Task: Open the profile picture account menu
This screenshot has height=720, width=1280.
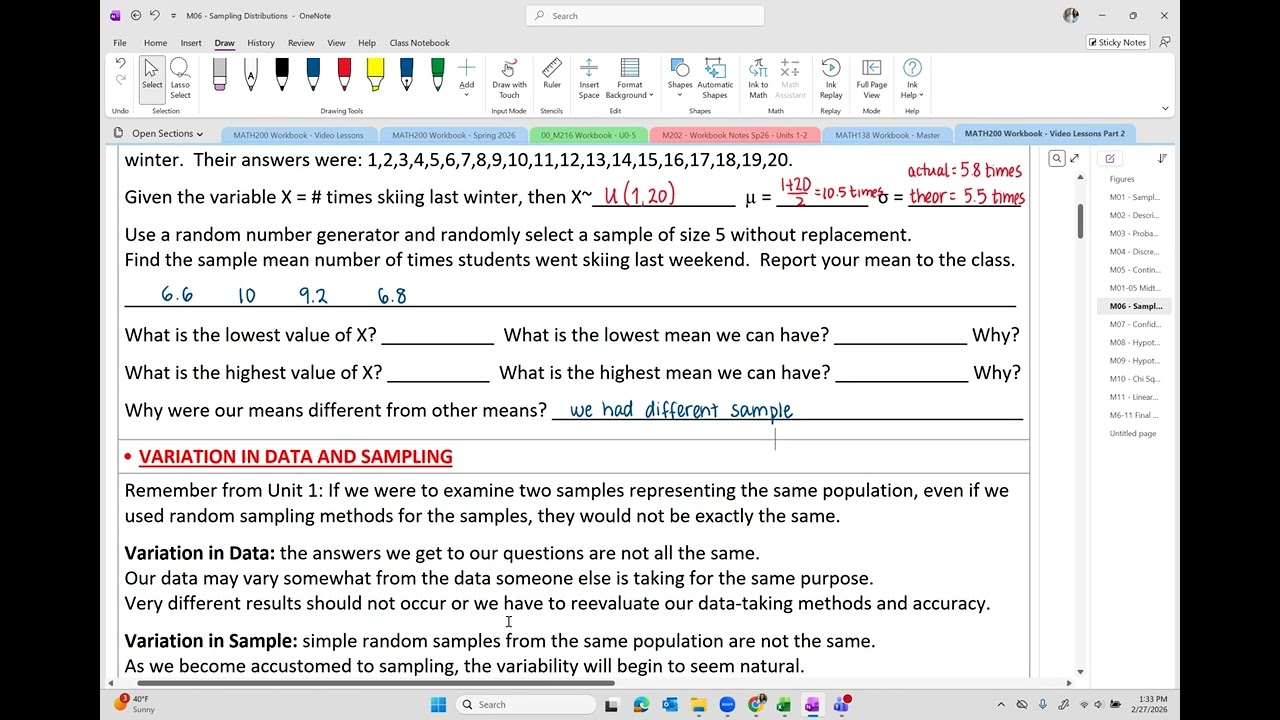Action: (x=1071, y=16)
